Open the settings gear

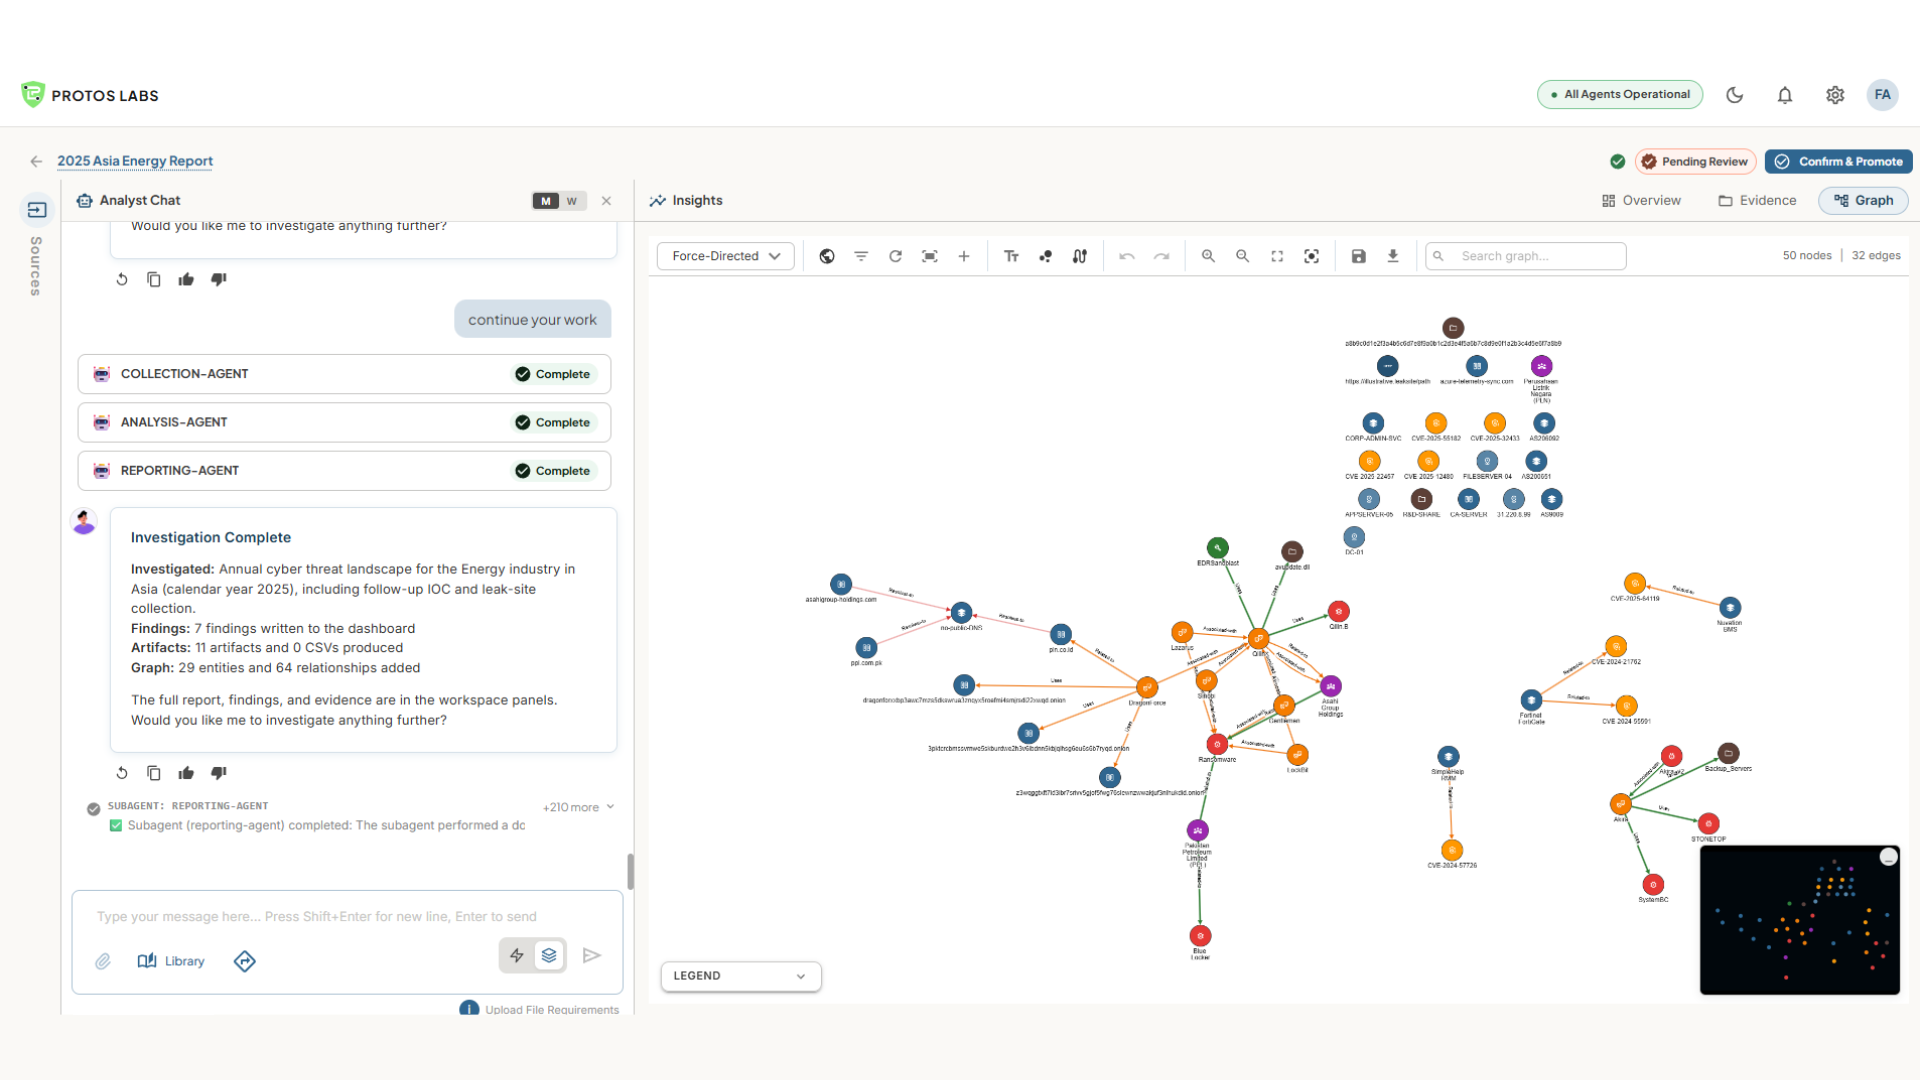[1835, 95]
